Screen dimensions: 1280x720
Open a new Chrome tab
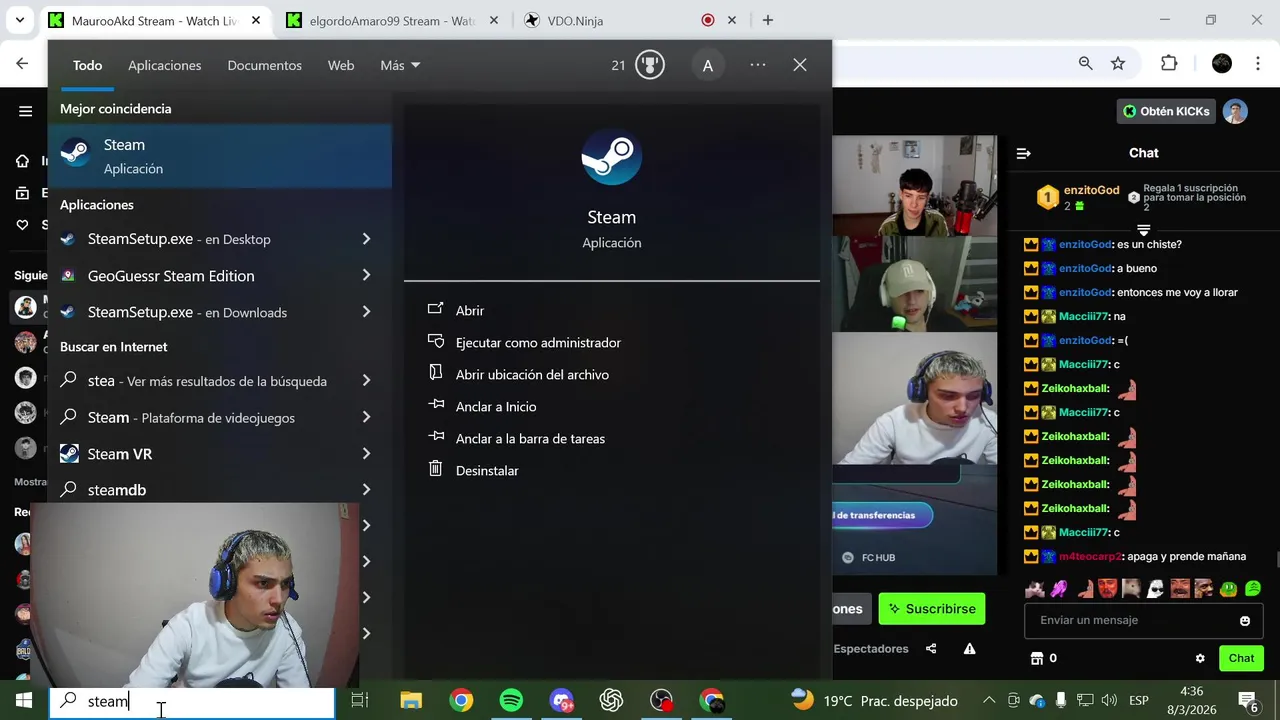coord(767,20)
